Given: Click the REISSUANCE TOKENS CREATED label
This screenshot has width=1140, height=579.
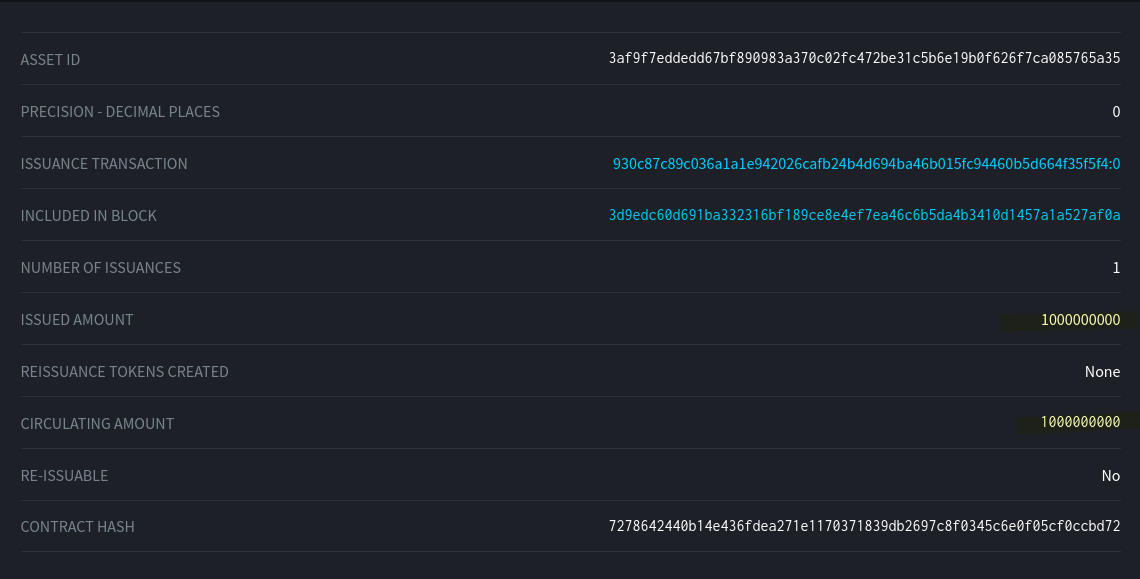Looking at the screenshot, I should tap(125, 372).
